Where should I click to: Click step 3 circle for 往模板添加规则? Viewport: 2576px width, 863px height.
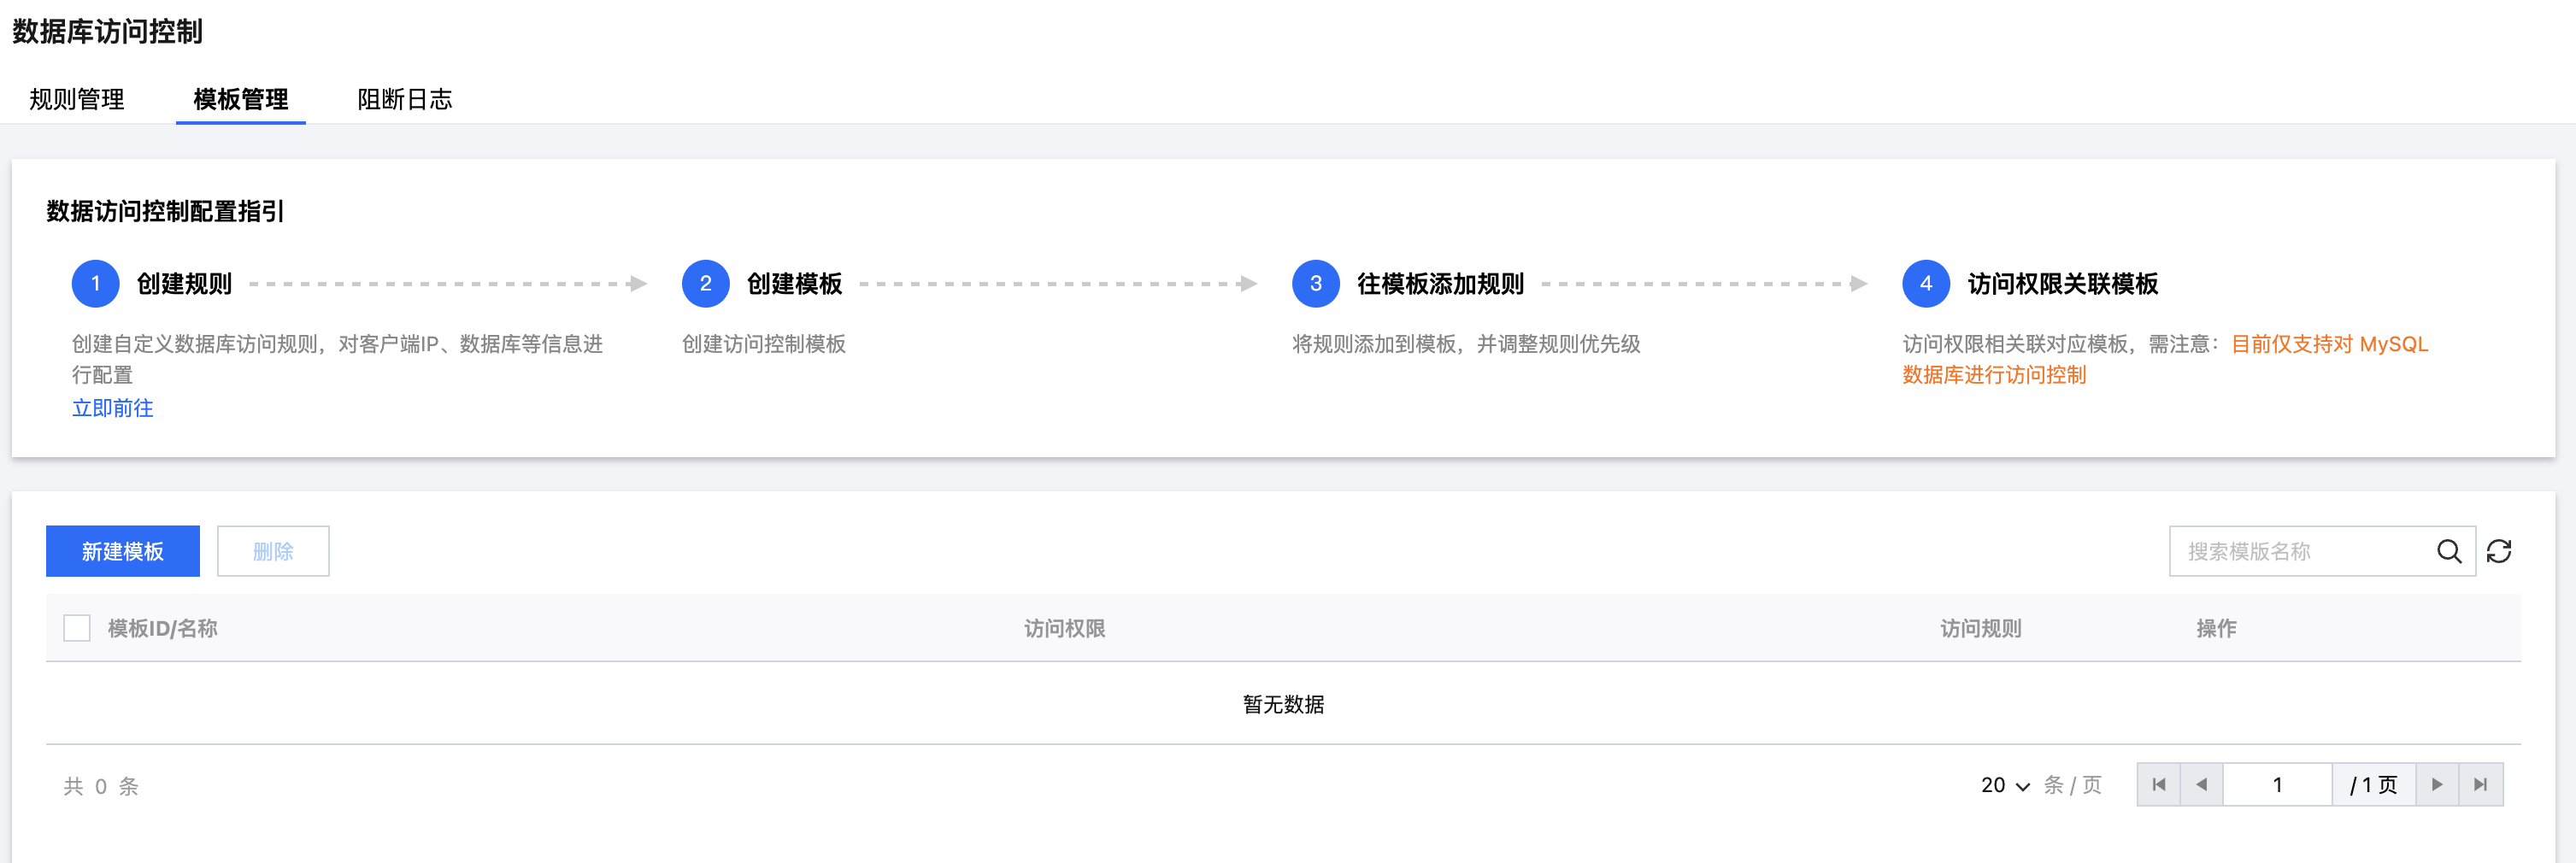click(1315, 284)
